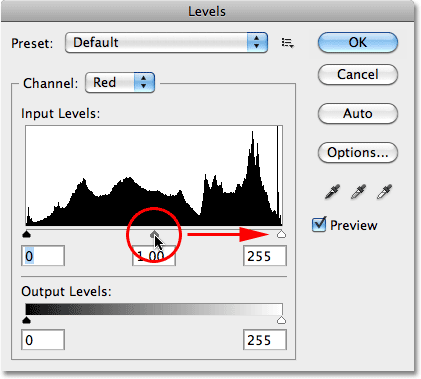The image size is (421, 379).
Task: Click the Red channel histogram
Action: tap(154, 176)
